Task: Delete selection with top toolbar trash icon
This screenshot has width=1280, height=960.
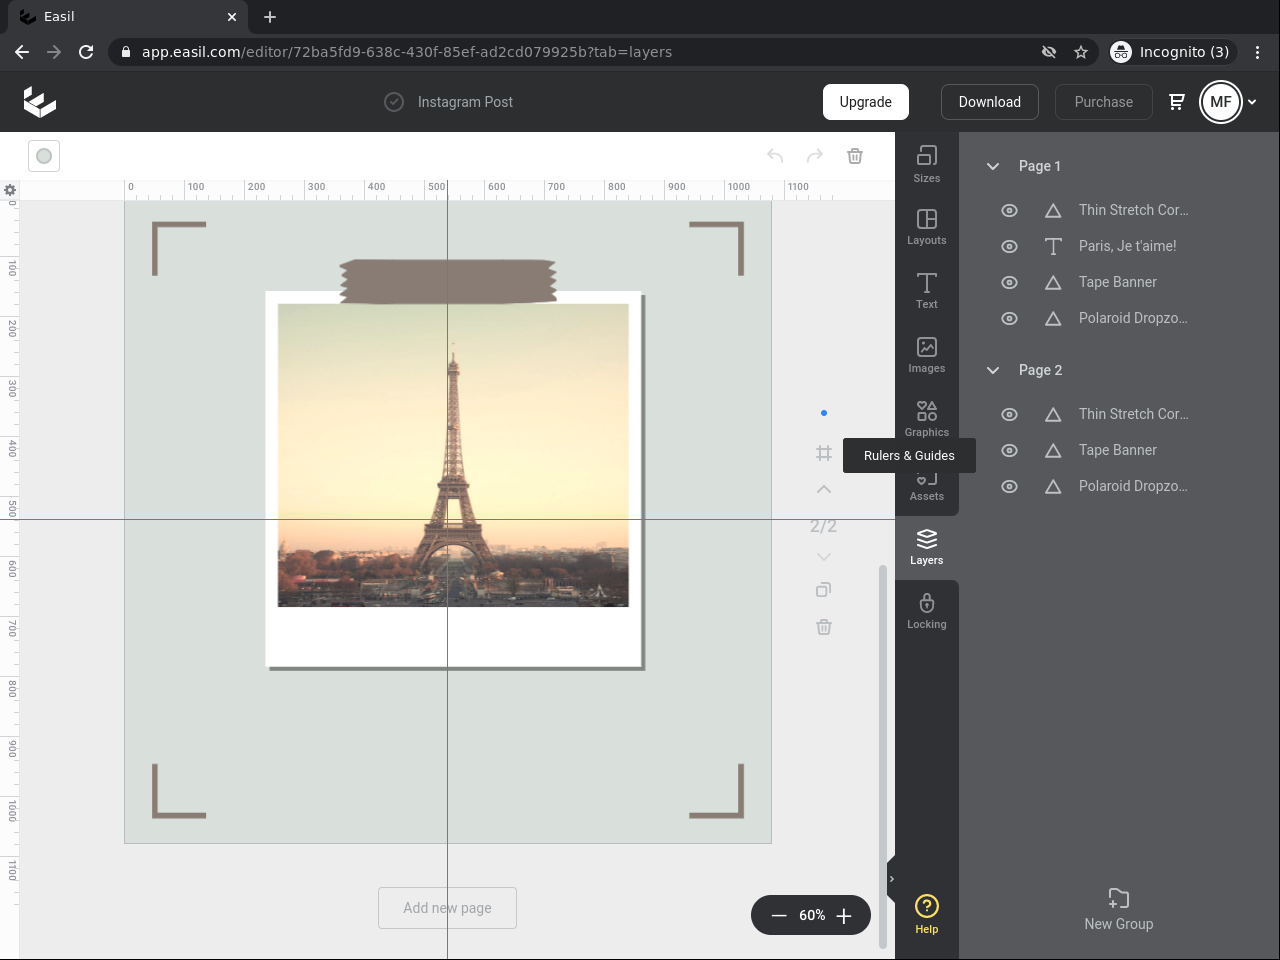Action: click(855, 156)
